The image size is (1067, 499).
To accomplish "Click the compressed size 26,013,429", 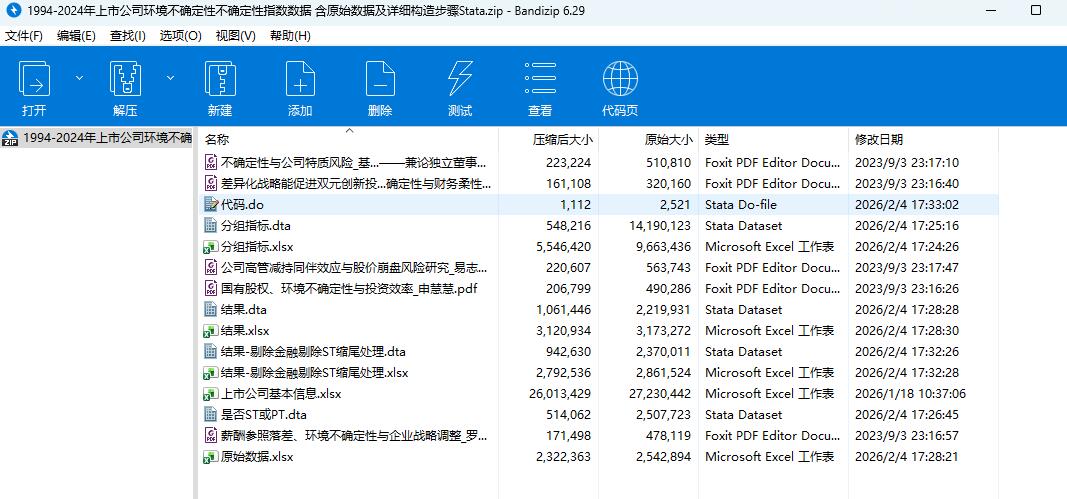I will 560,394.
